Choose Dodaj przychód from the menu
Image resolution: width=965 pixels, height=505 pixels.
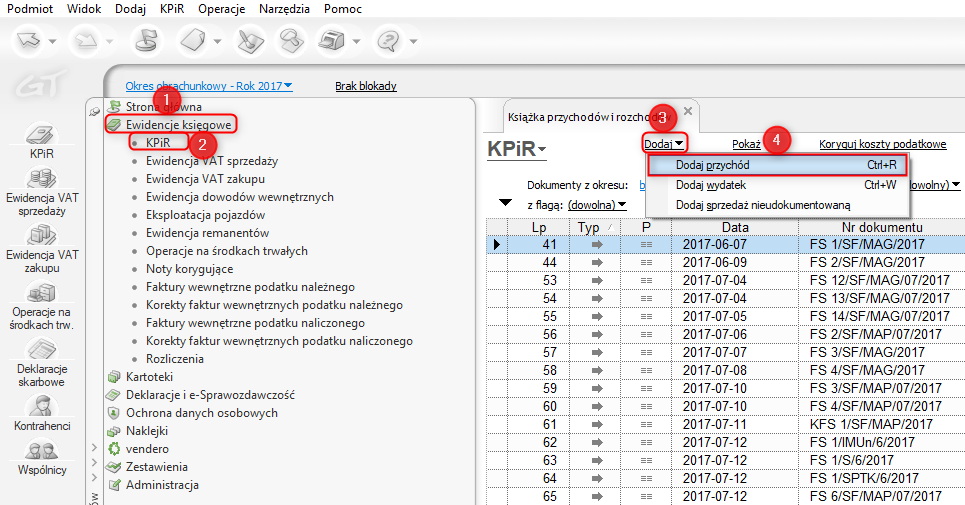tap(778, 165)
